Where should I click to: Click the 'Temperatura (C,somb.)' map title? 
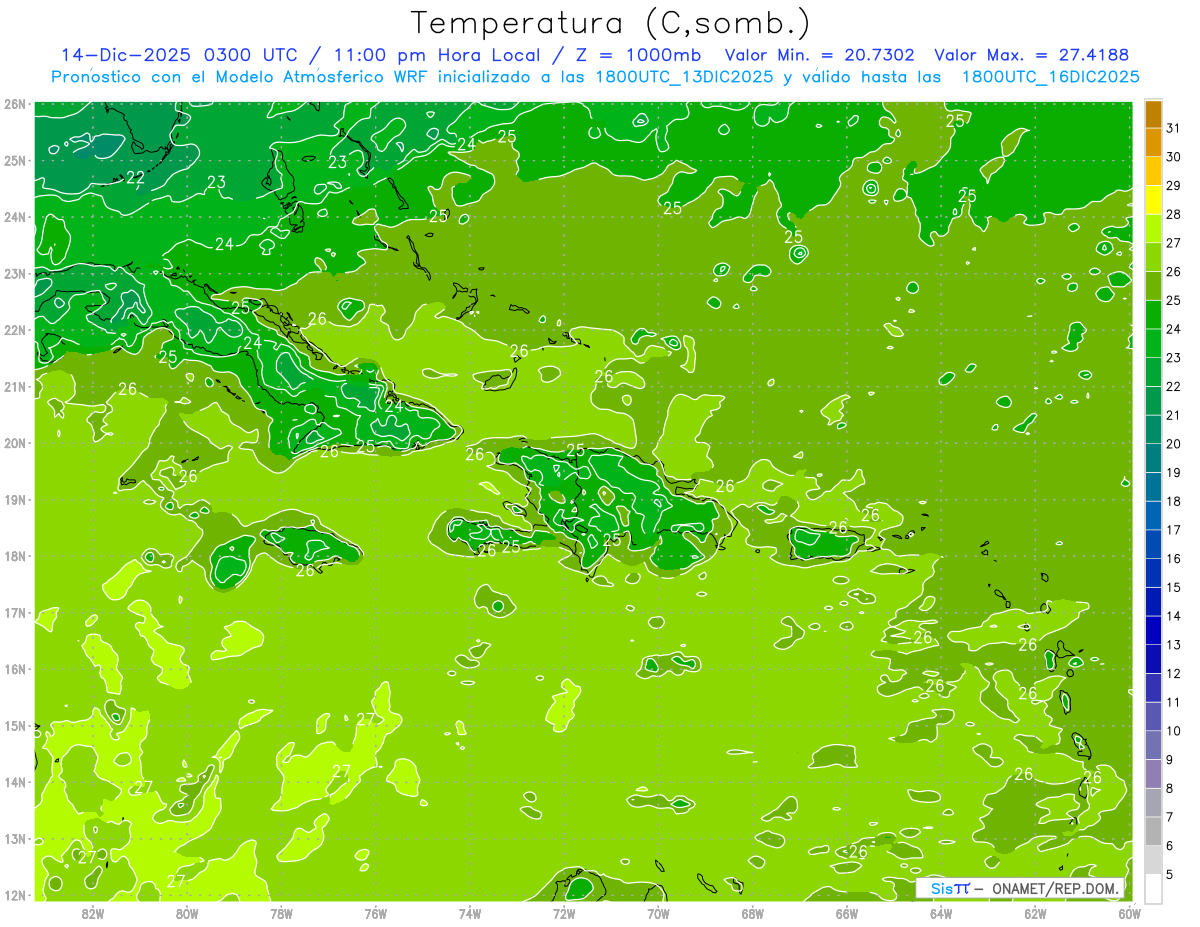click(609, 22)
